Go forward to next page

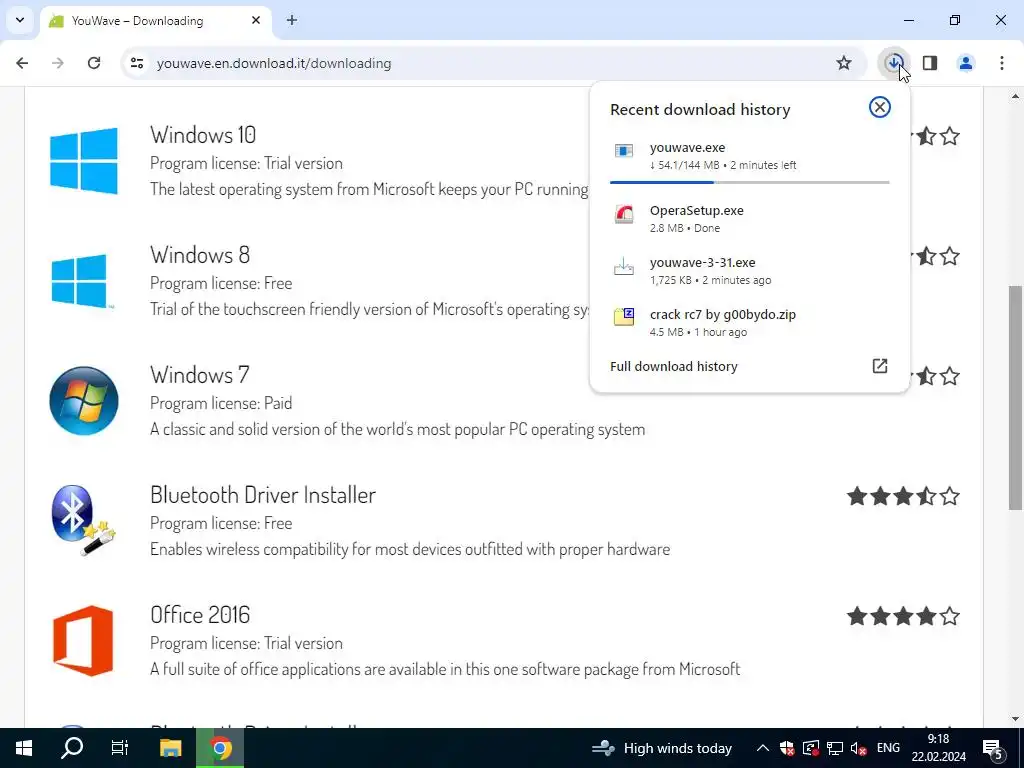[58, 63]
